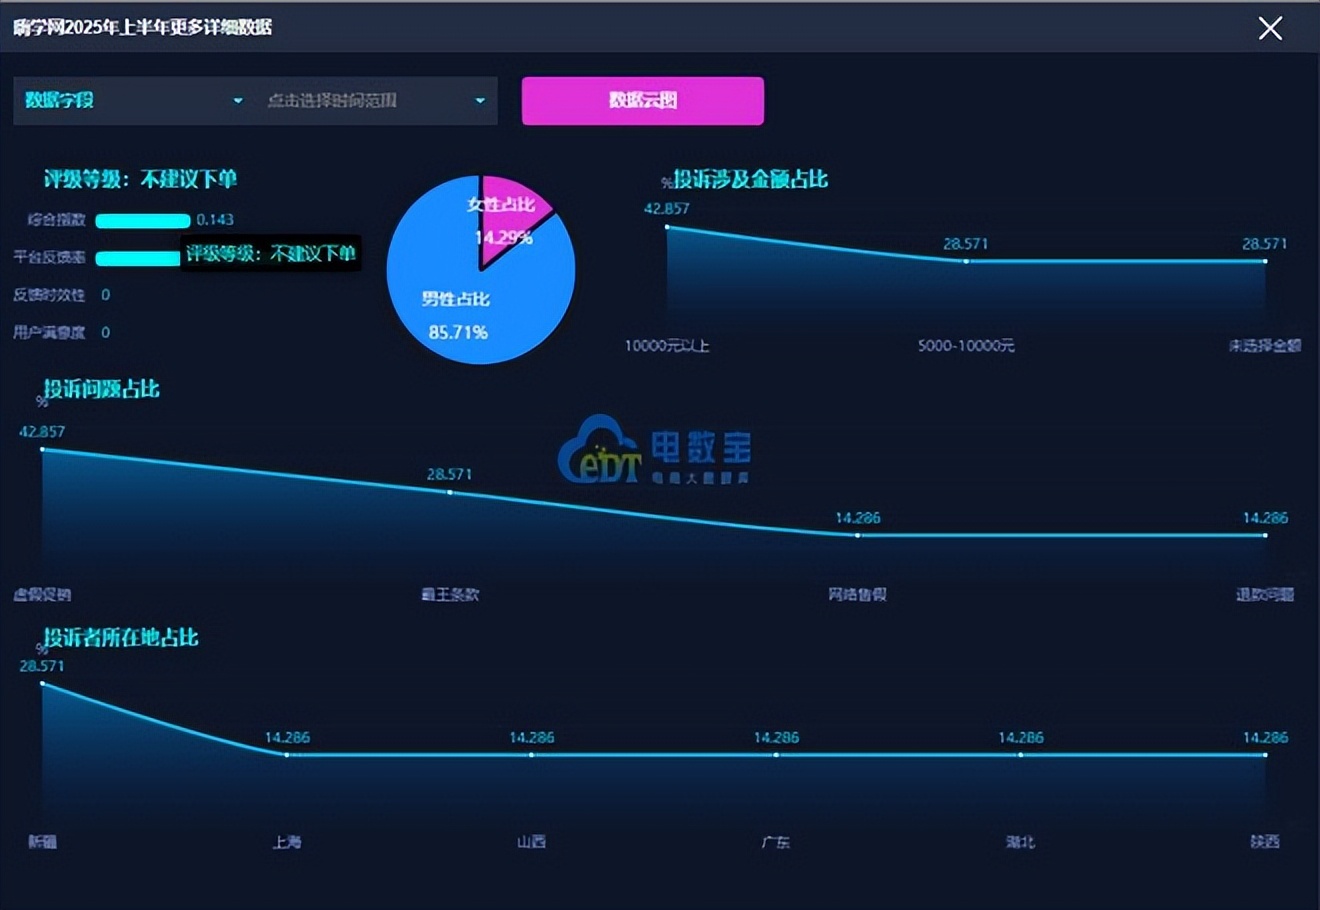Click the 霸王条款 data point at 28.571
This screenshot has width=1320, height=910.
(450, 492)
